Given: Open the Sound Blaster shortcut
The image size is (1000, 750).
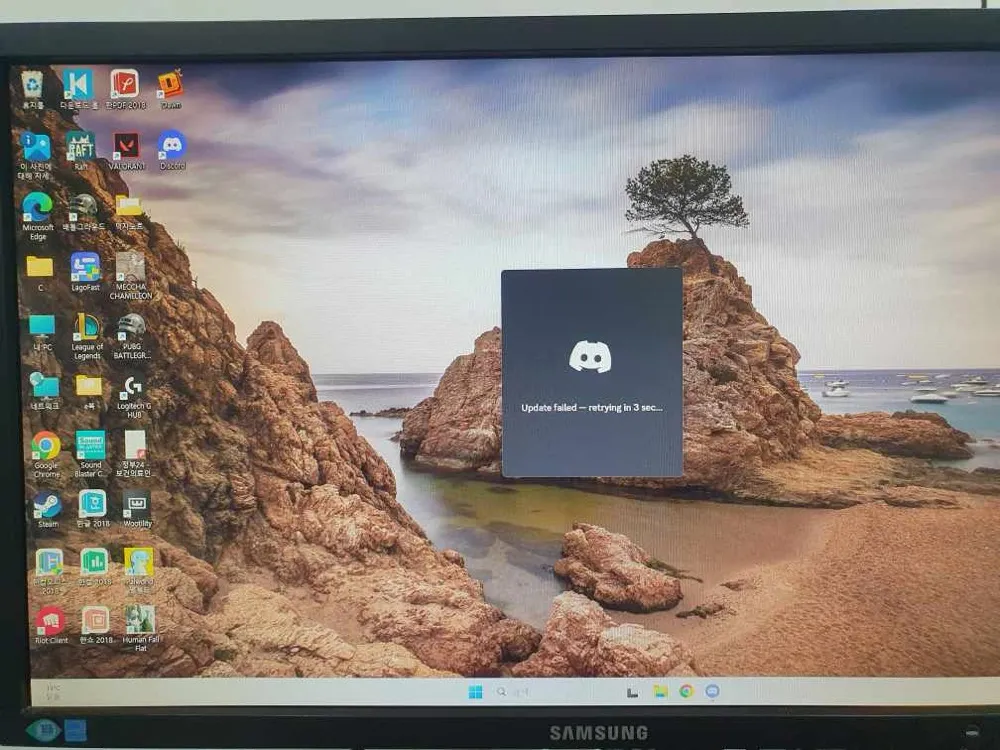Looking at the screenshot, I should coord(90,455).
